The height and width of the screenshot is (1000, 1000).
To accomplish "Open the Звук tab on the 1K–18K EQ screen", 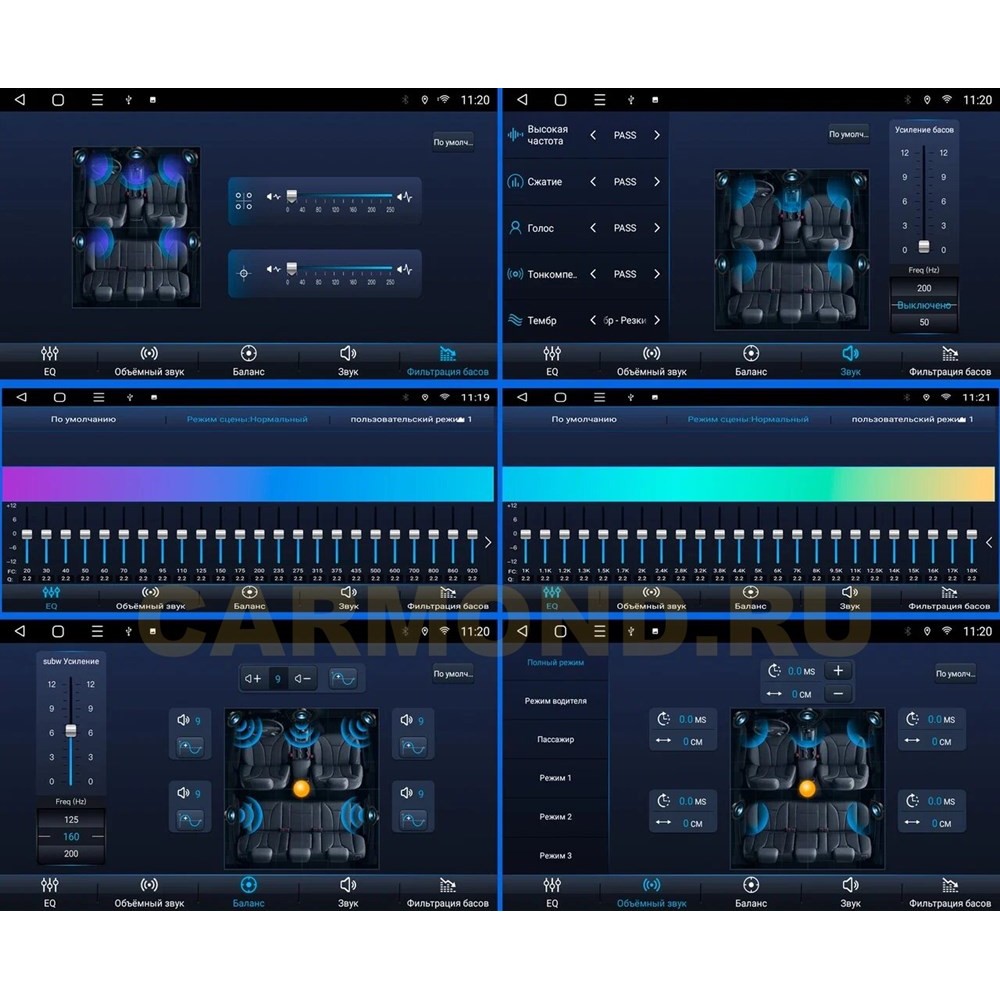I will (x=849, y=598).
